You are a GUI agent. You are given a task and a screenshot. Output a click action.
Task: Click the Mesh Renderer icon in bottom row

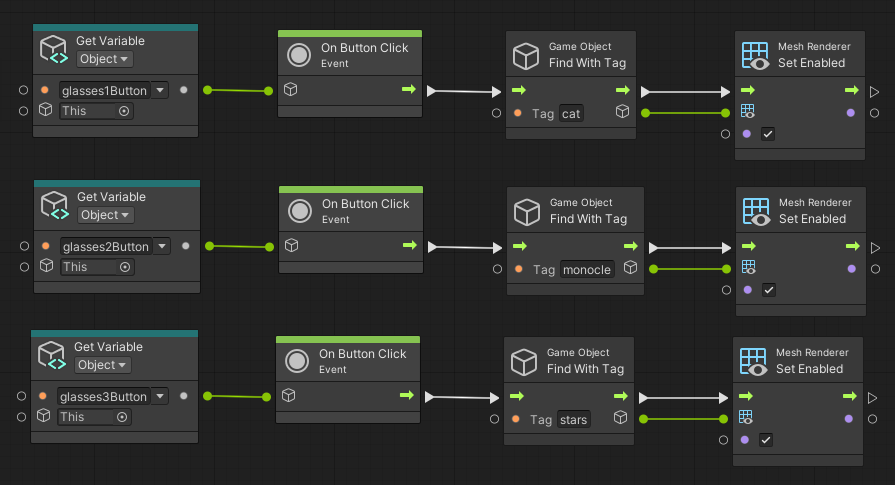[x=754, y=361]
